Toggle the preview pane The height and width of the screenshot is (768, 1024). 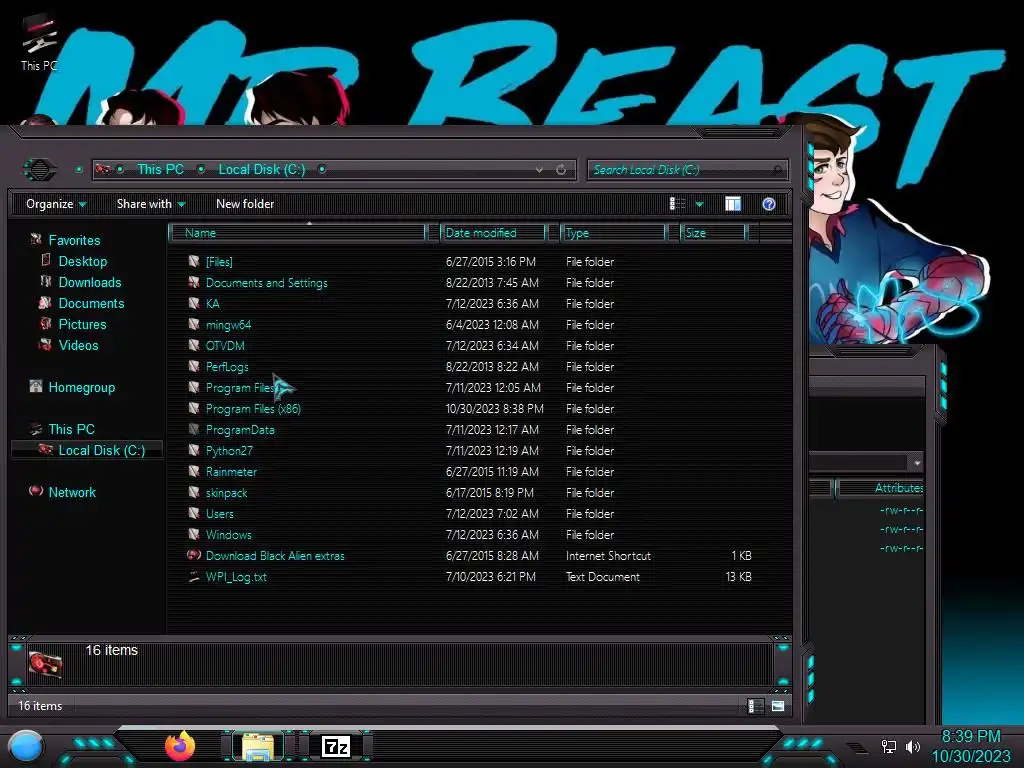733,204
